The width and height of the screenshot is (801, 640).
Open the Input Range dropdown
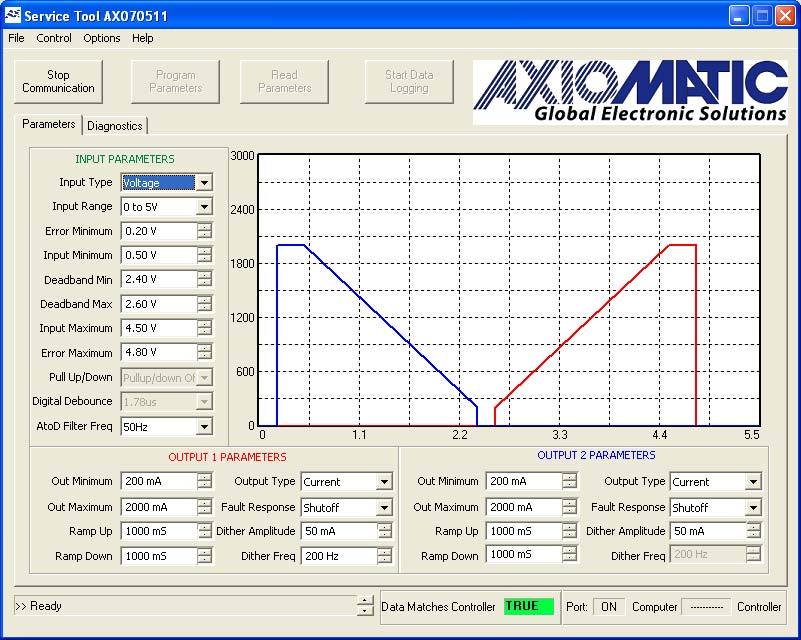tap(204, 207)
